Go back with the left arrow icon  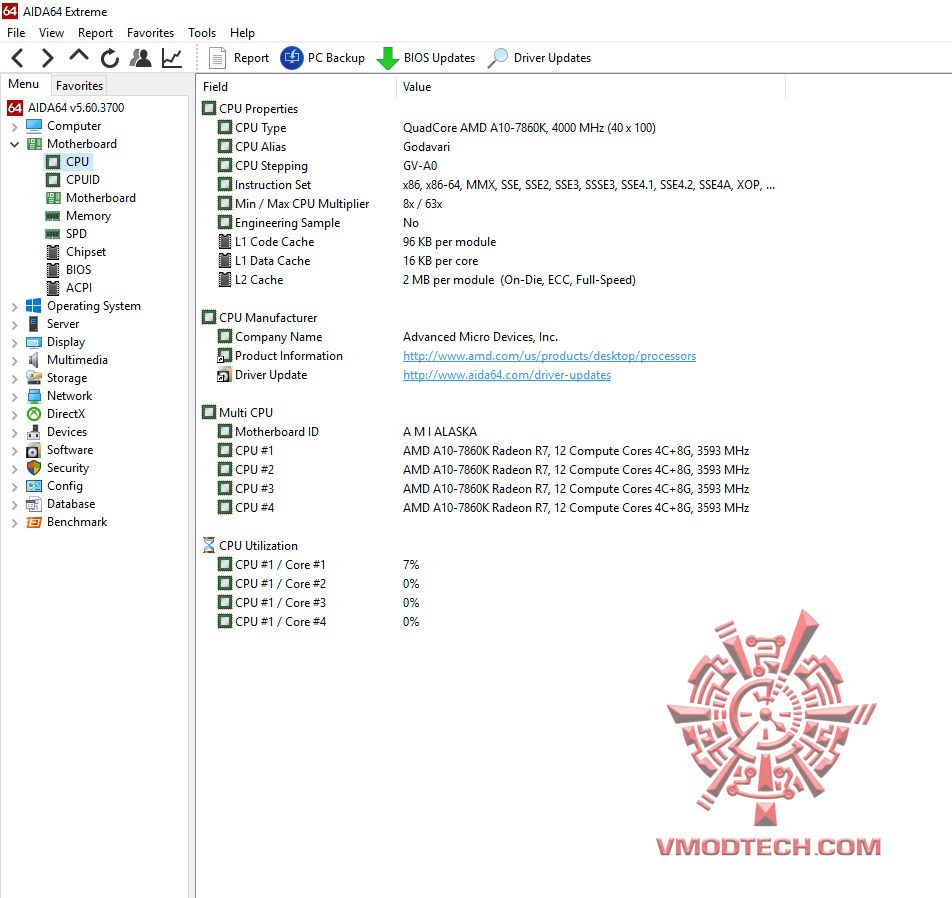18,58
